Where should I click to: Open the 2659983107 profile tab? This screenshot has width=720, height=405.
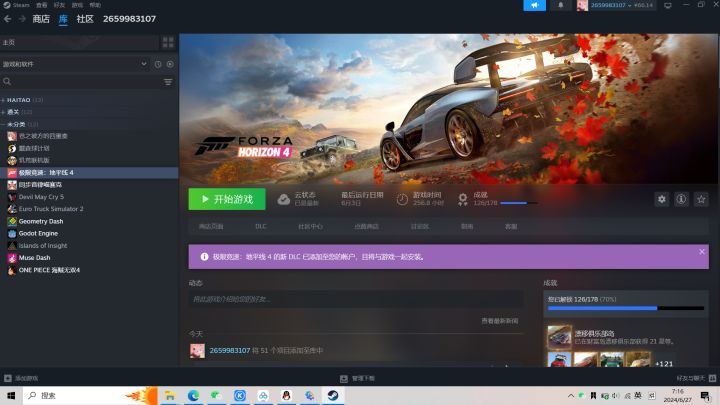tap(129, 19)
